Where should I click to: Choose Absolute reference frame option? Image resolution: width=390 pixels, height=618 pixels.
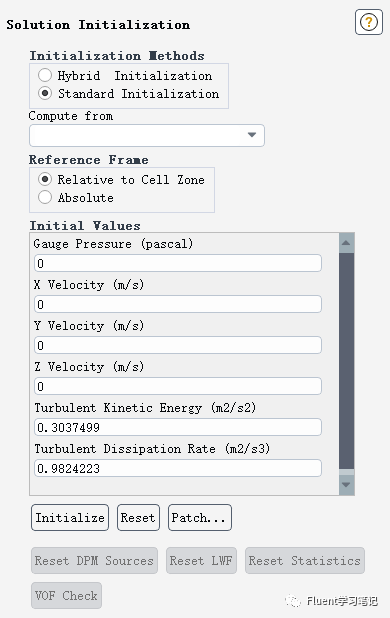click(45, 197)
